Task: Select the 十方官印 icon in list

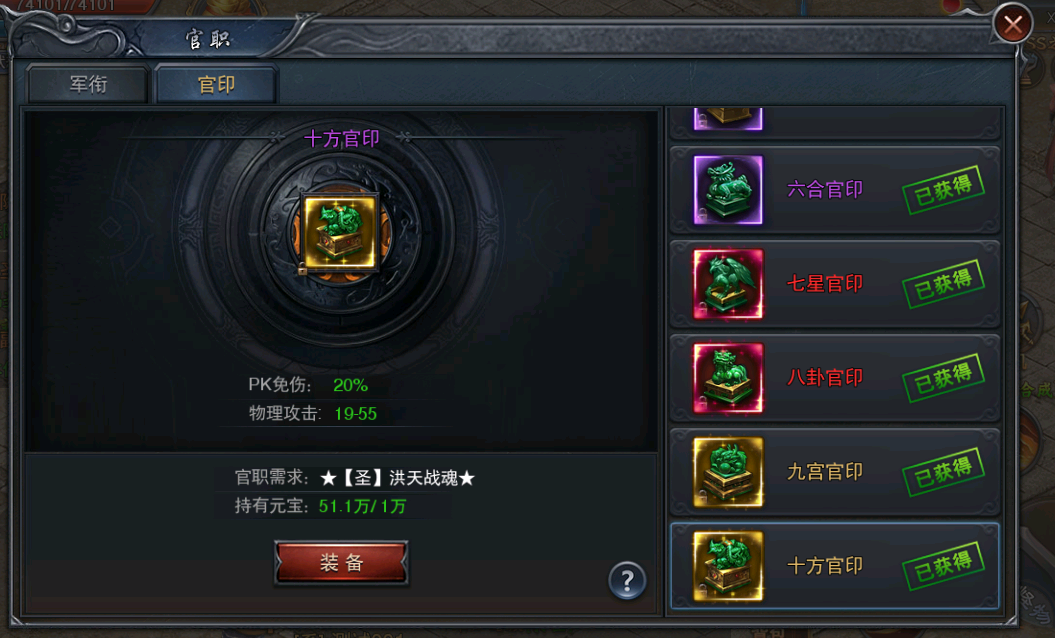Action: point(728,567)
